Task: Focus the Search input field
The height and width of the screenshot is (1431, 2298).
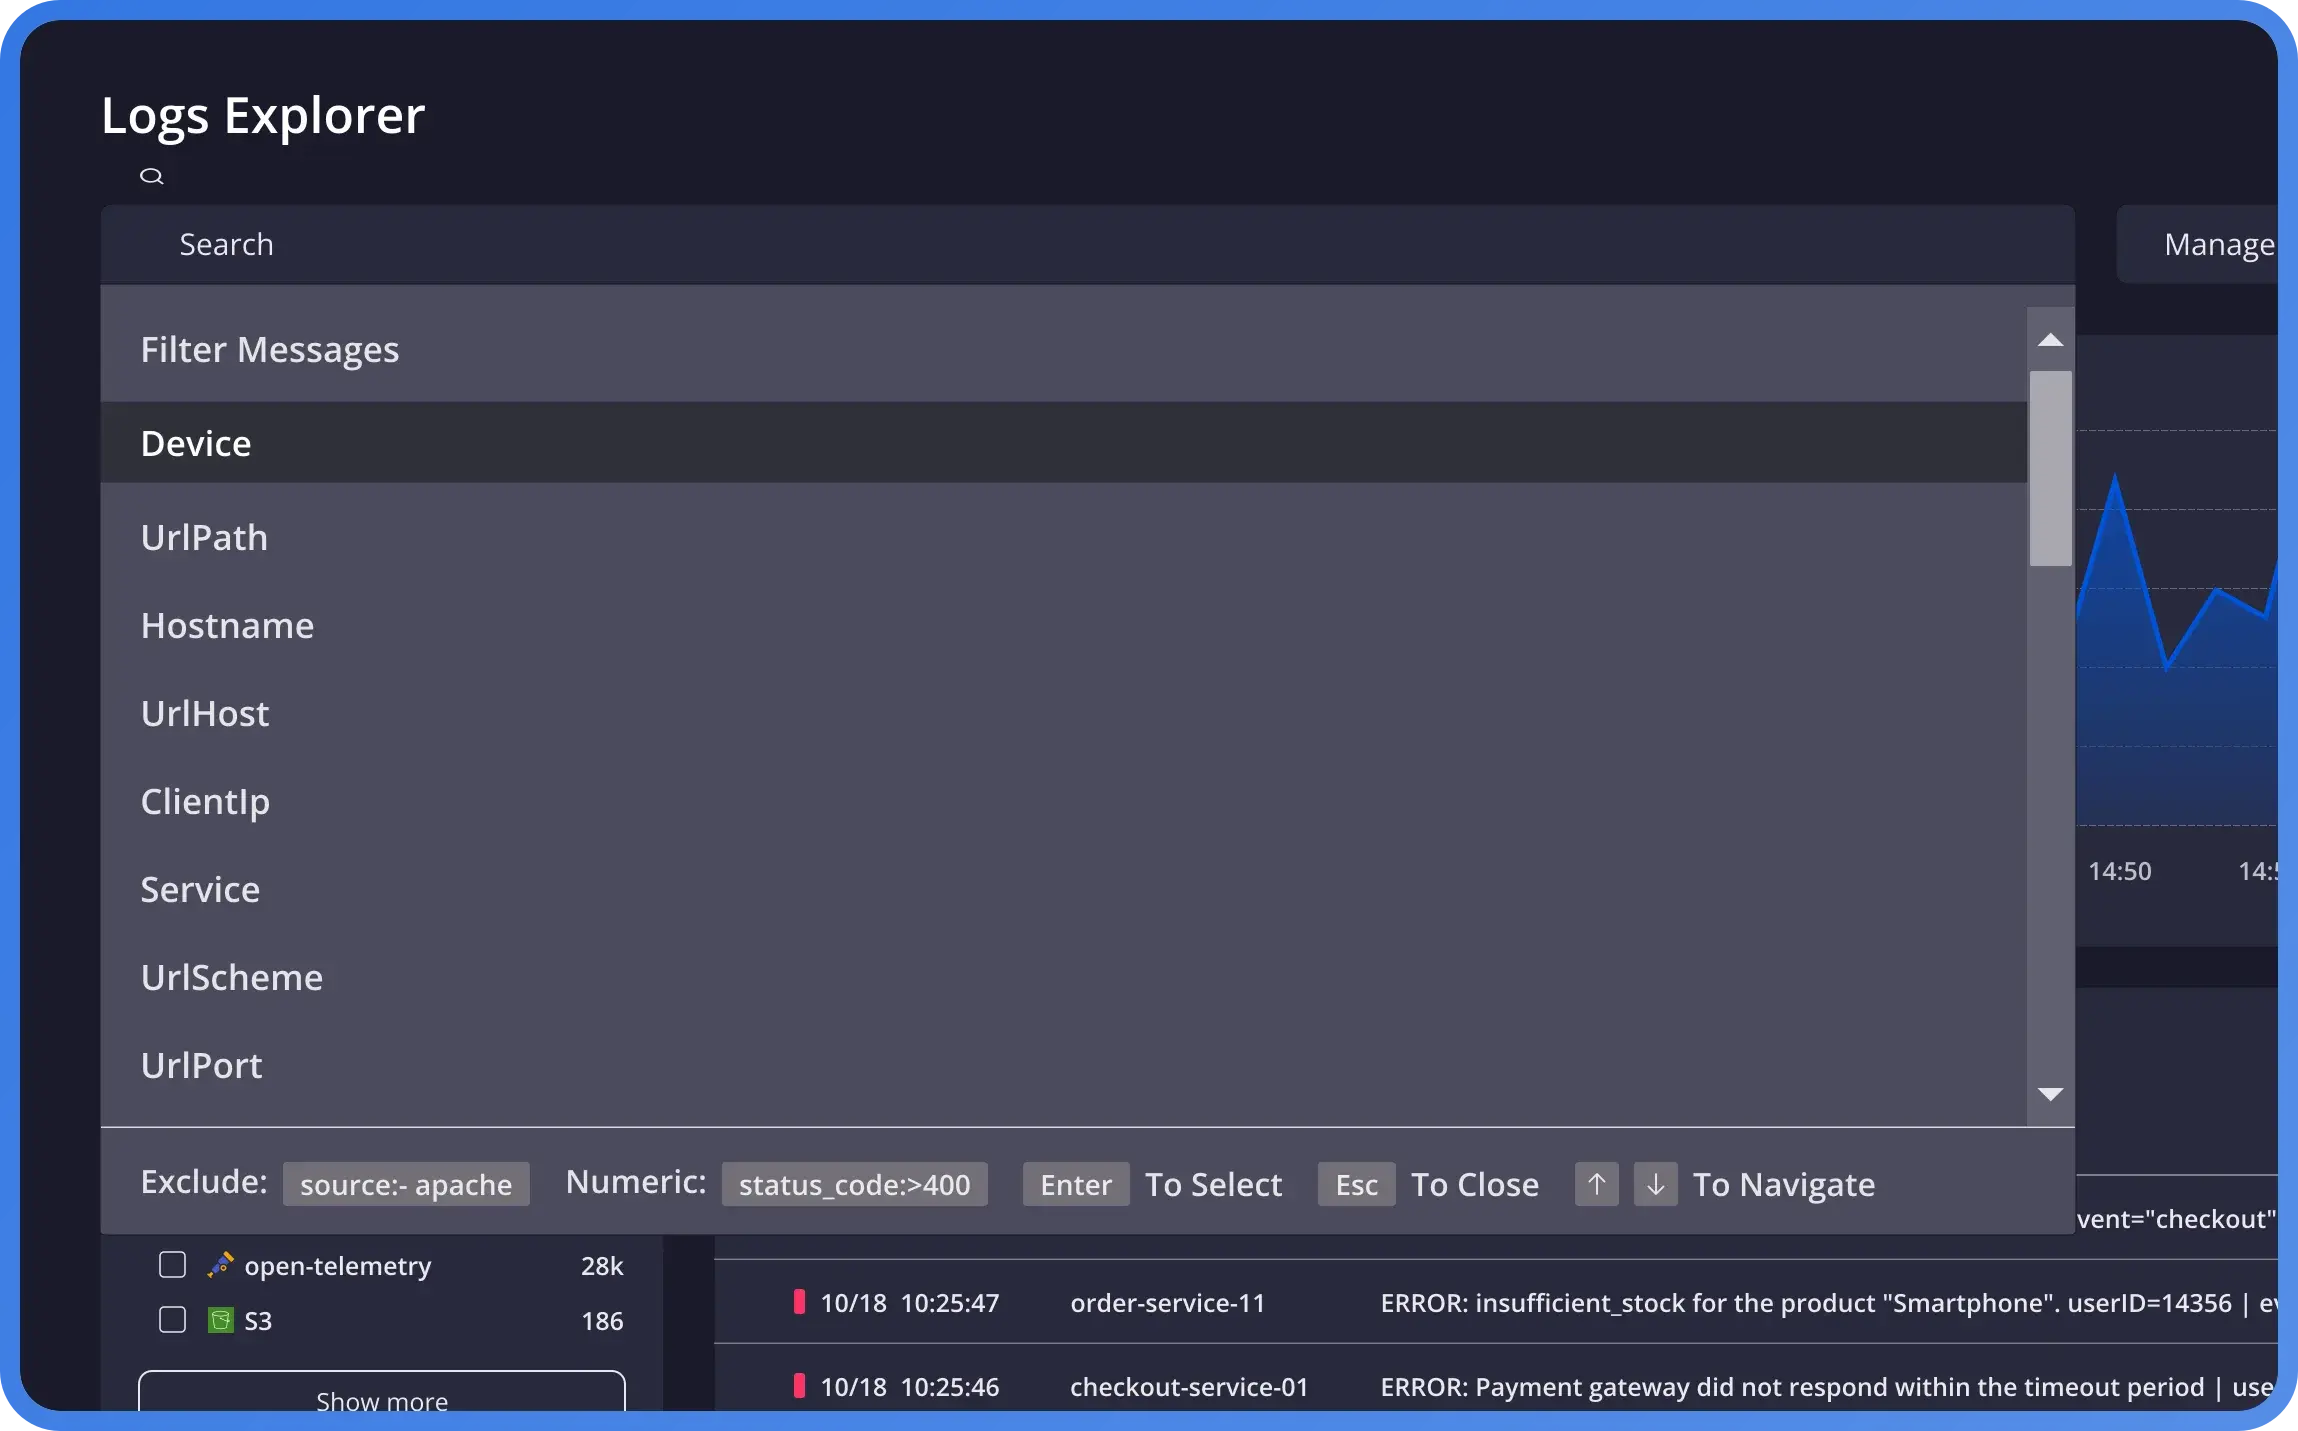Action: click(x=1000, y=245)
